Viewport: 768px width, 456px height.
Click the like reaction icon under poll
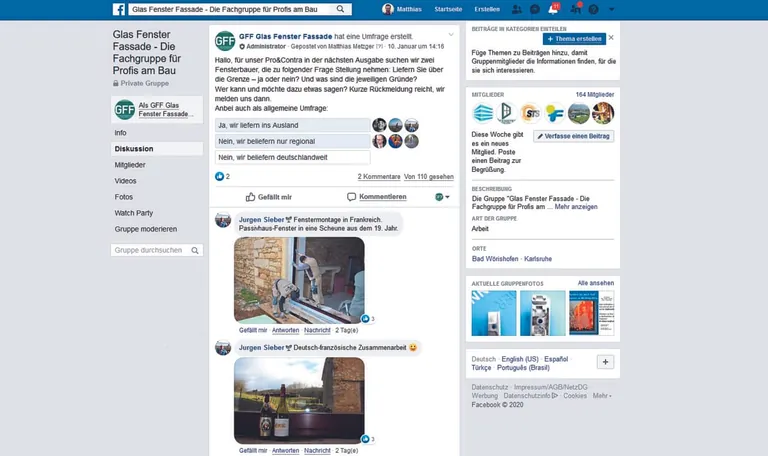220,176
